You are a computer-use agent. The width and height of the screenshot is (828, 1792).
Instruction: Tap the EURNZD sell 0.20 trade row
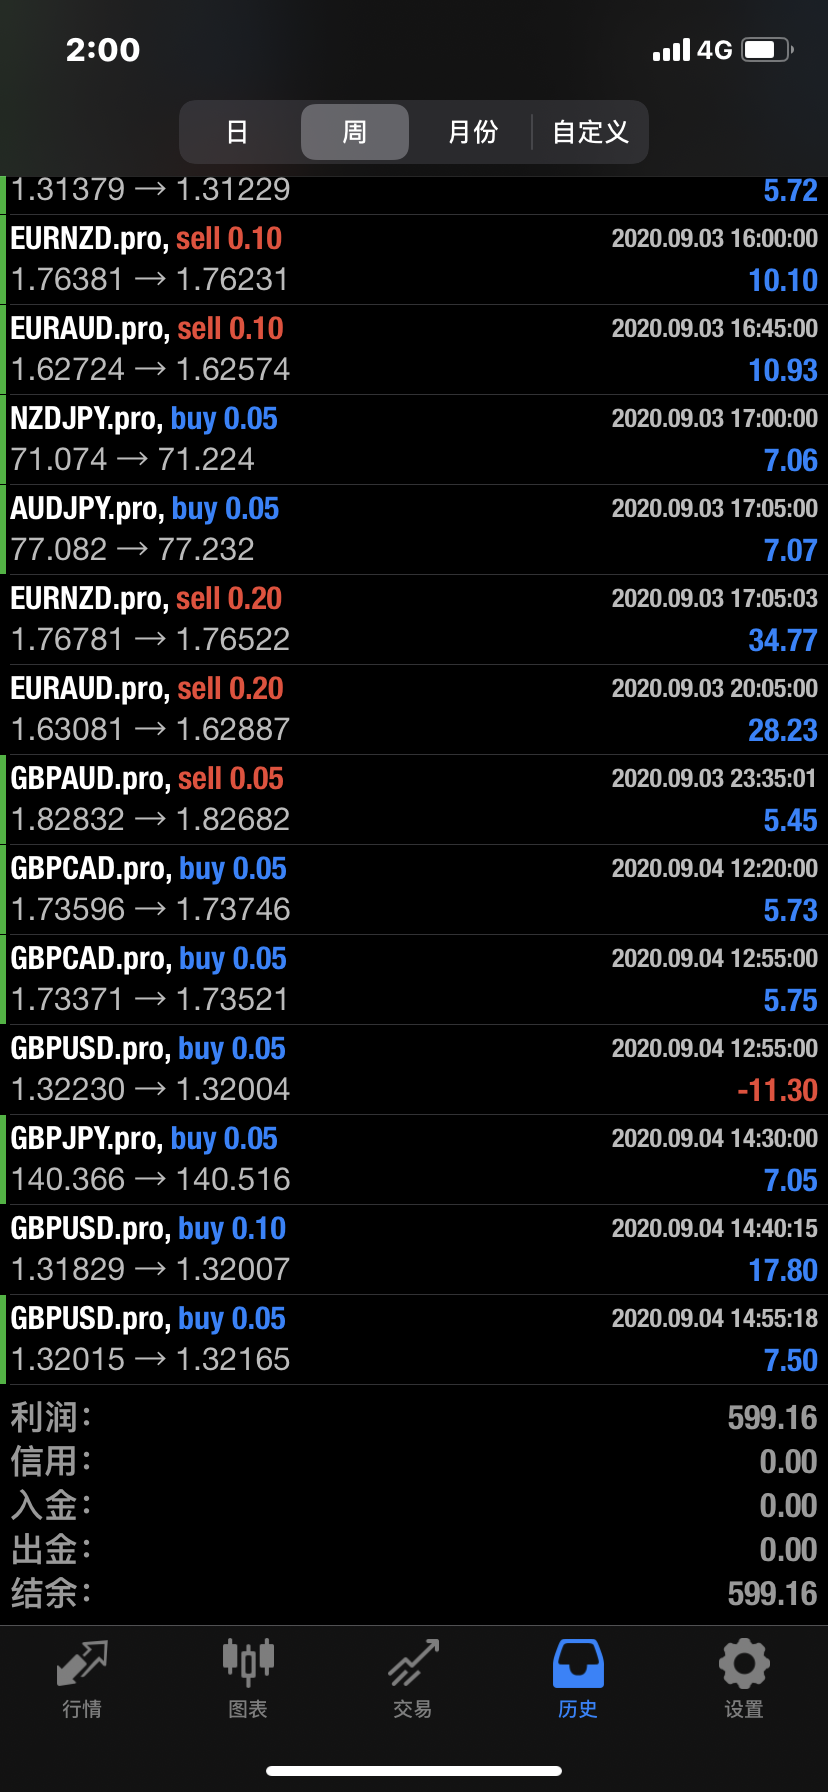click(x=414, y=620)
